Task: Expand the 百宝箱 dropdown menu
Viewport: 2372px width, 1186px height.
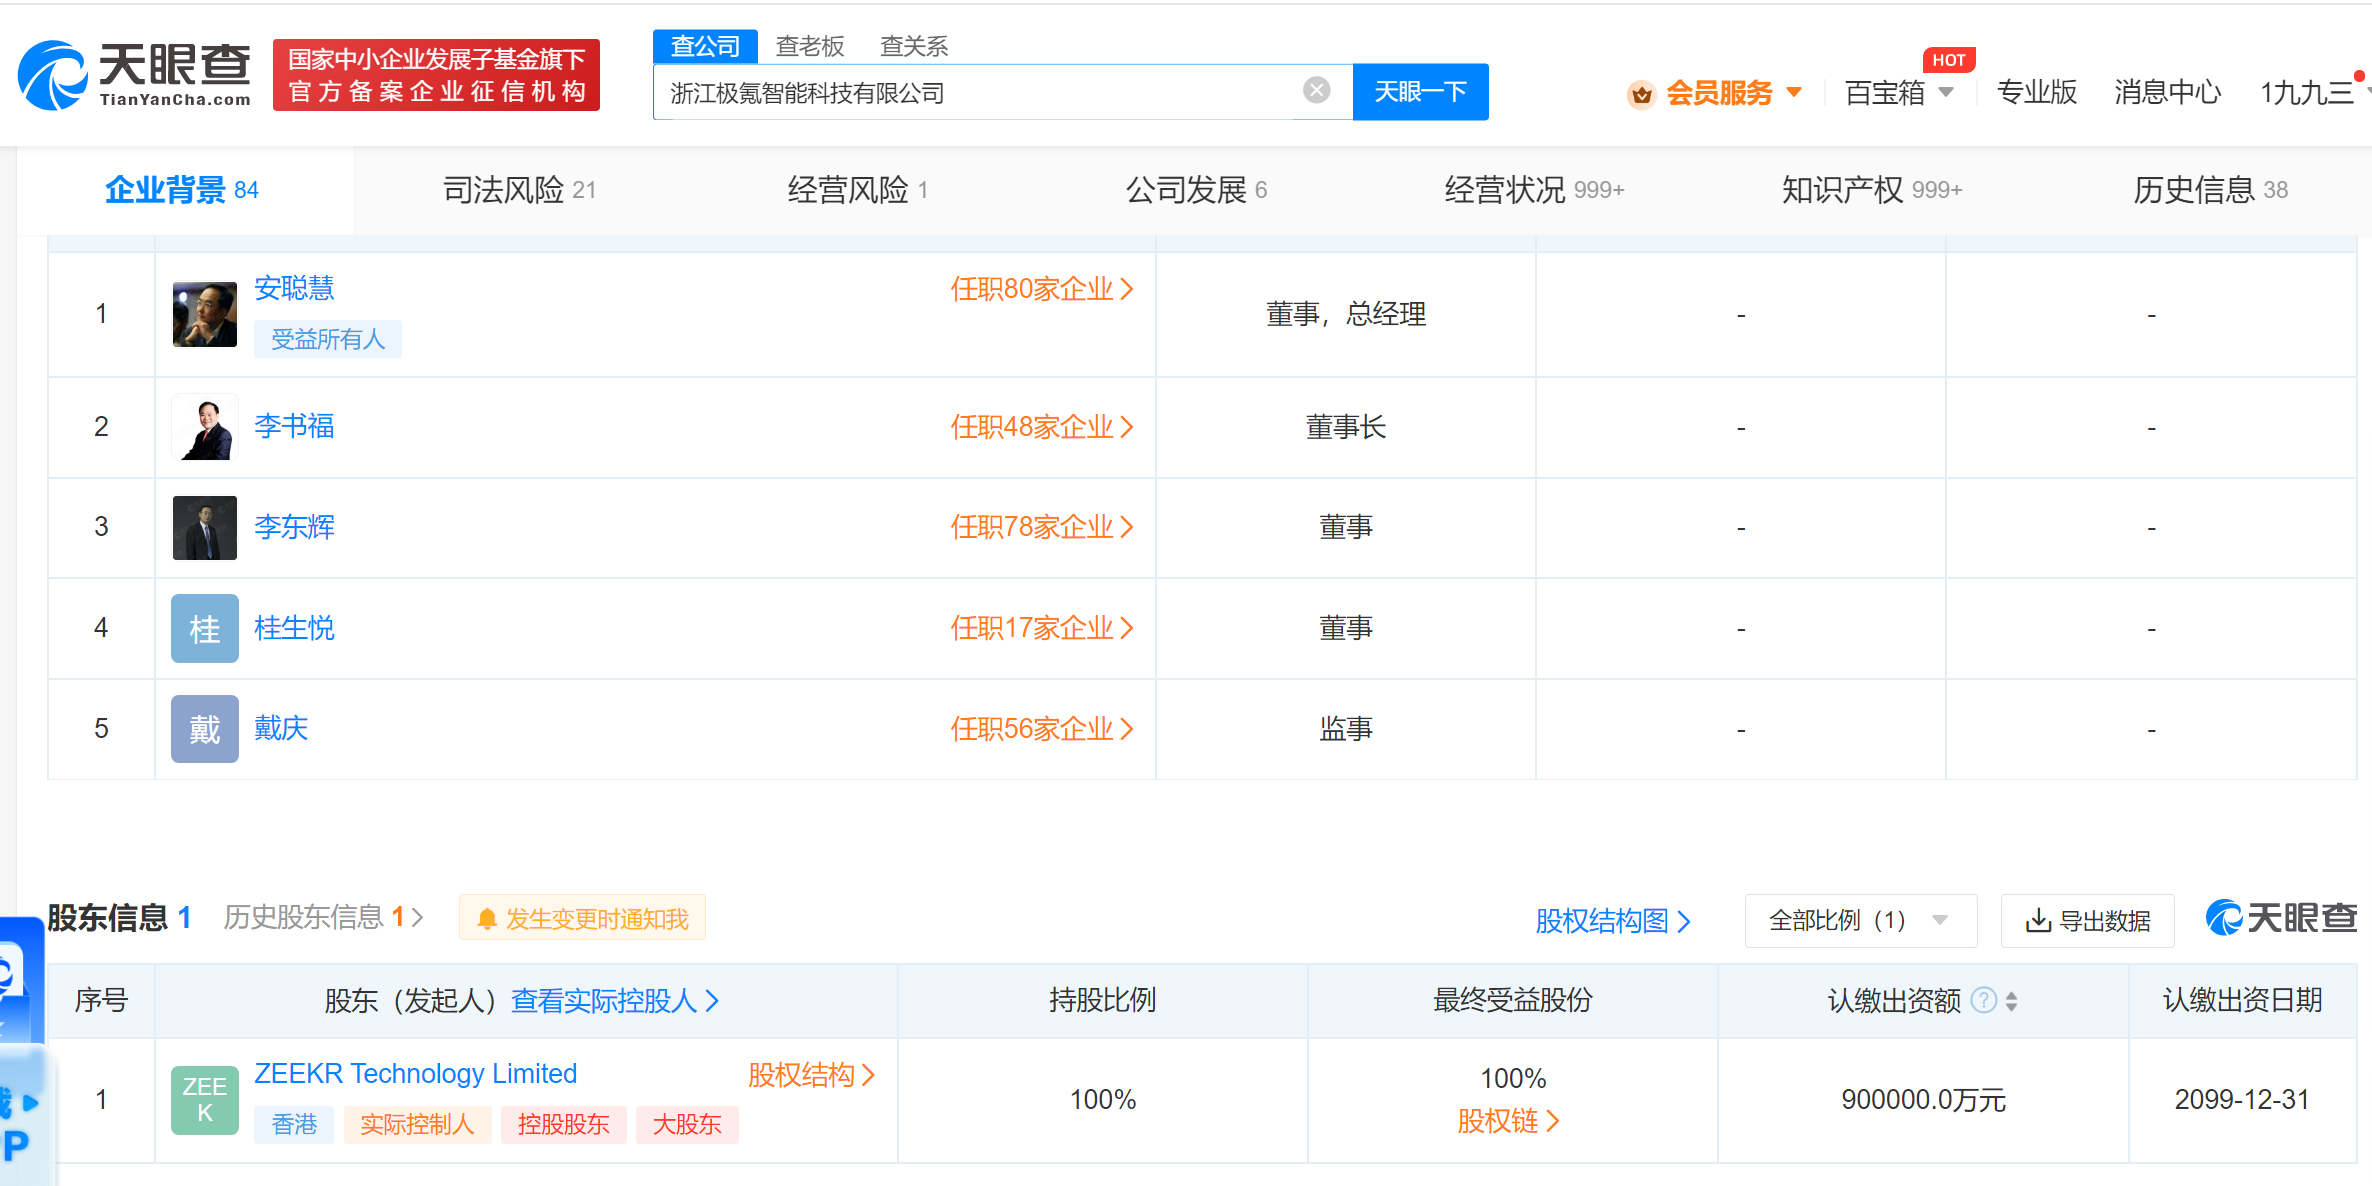Action: coord(1898,93)
